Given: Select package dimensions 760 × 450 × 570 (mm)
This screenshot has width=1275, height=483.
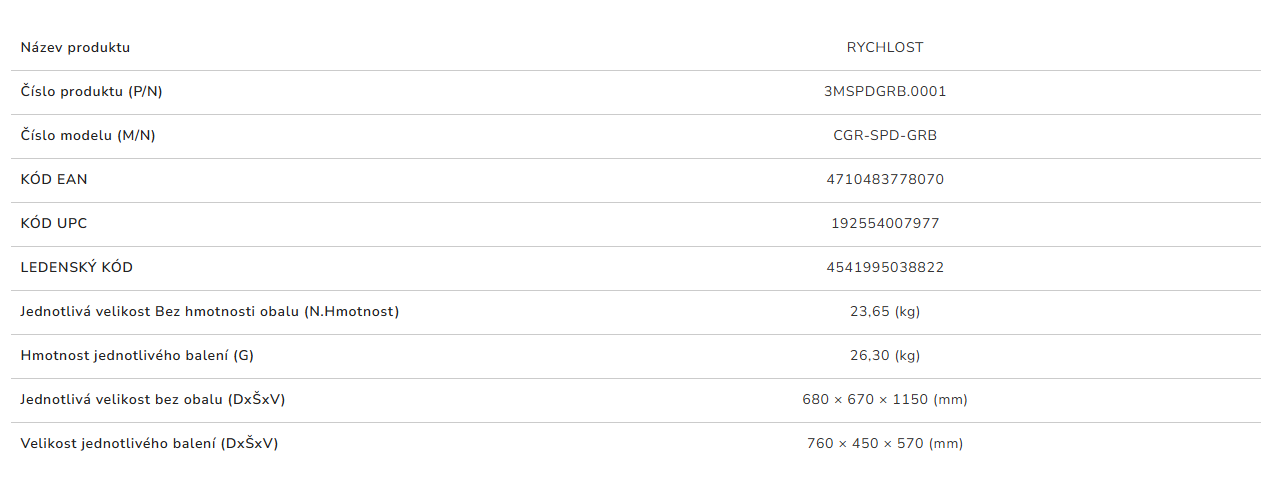Looking at the screenshot, I should click(885, 443).
